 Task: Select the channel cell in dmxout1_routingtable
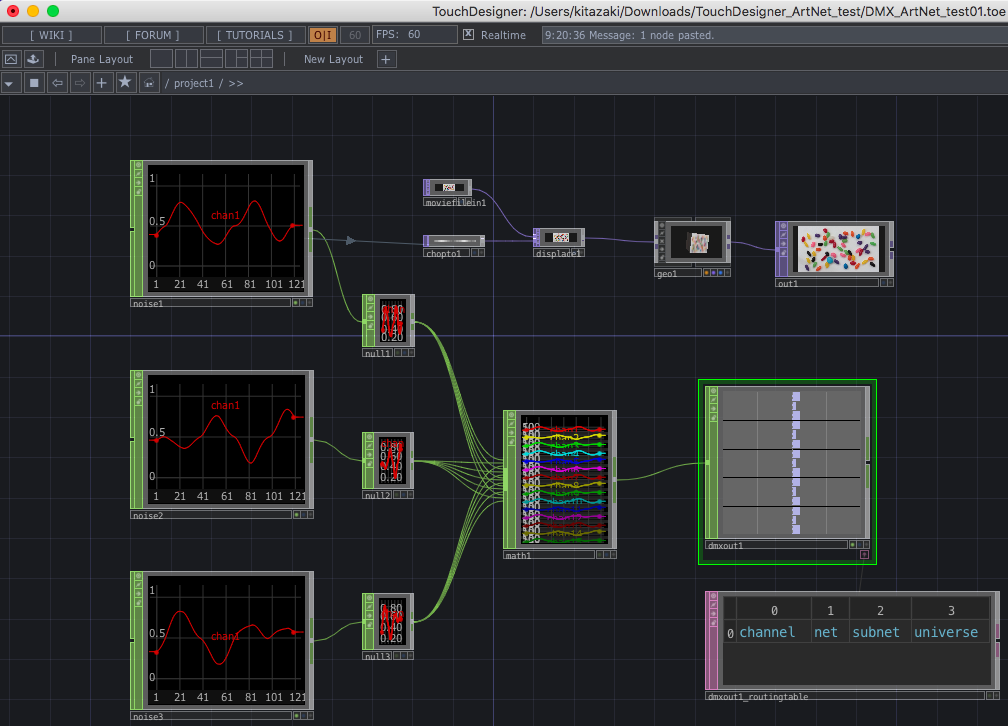coord(767,632)
